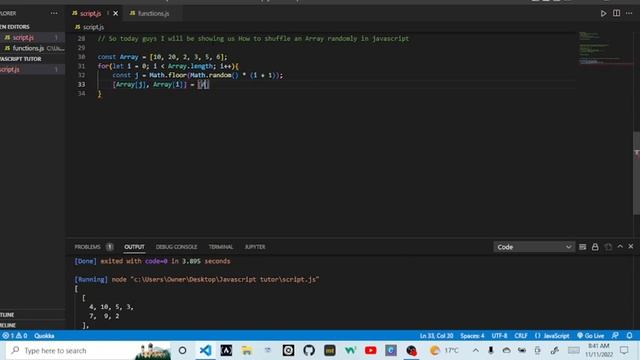Open the notifications bell in status bar
The width and height of the screenshot is (640, 360).
629,336
